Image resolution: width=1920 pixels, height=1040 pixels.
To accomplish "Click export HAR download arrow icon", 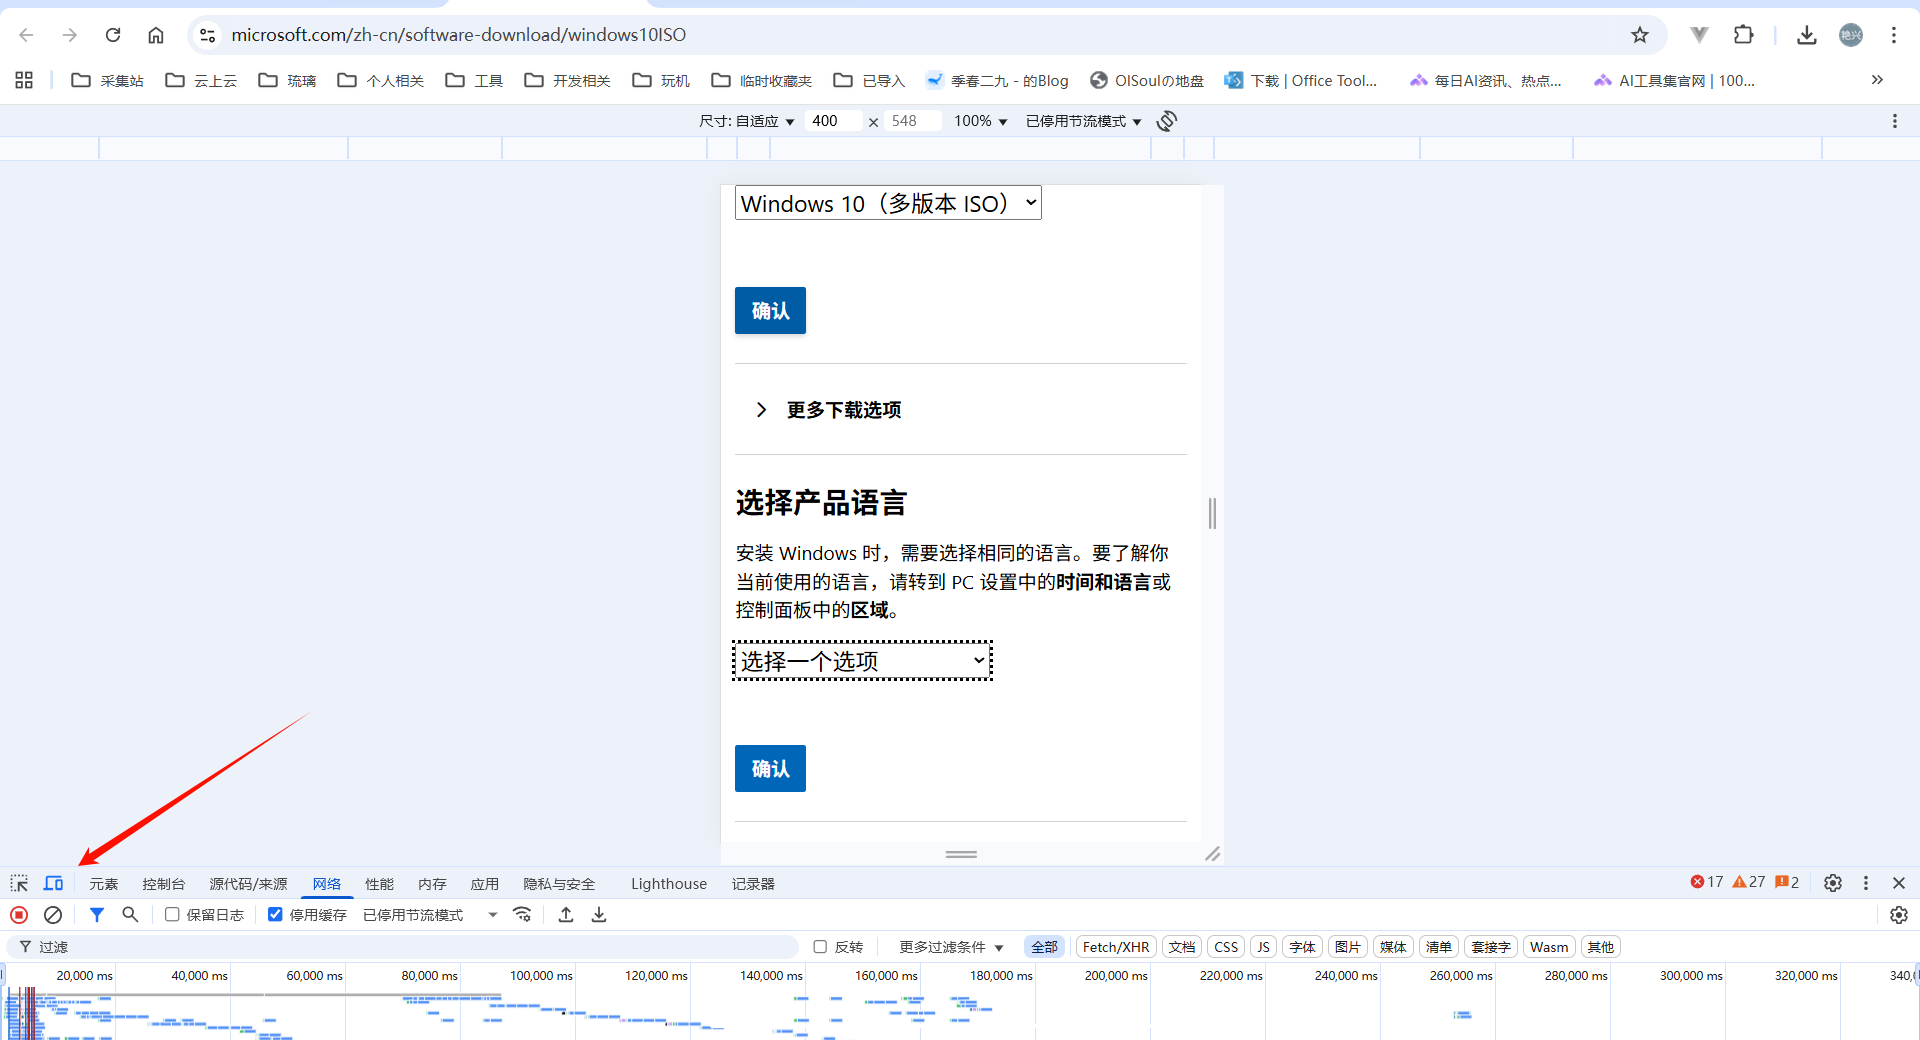I will [599, 915].
